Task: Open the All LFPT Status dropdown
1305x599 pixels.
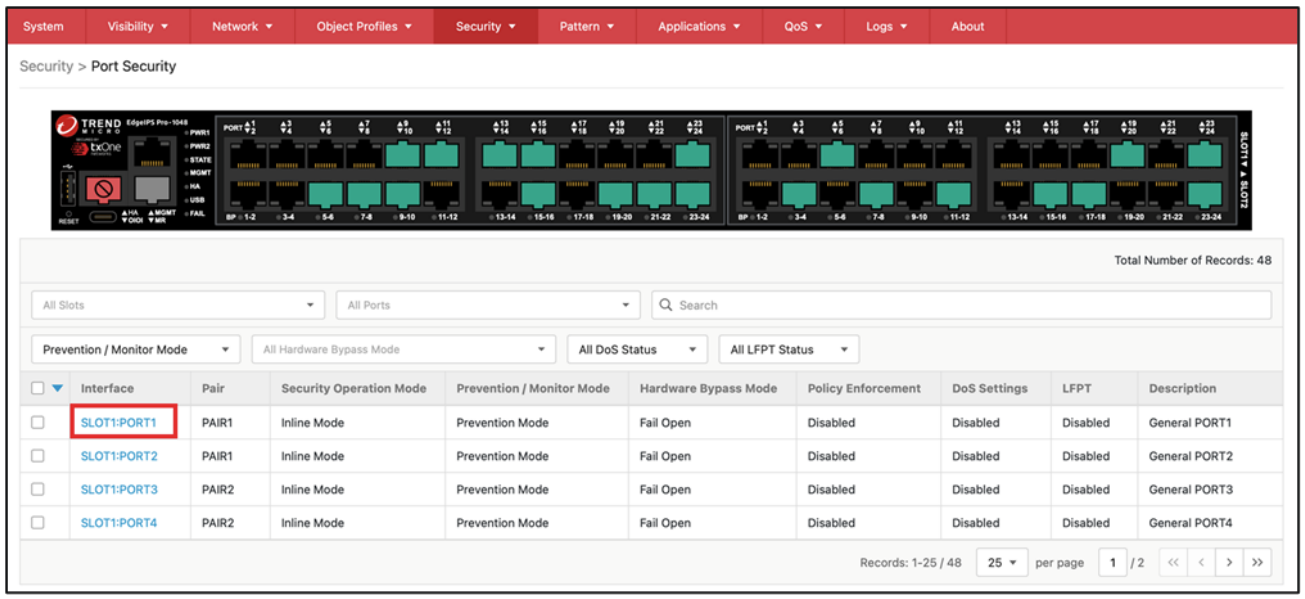Action: pyautogui.click(x=789, y=350)
